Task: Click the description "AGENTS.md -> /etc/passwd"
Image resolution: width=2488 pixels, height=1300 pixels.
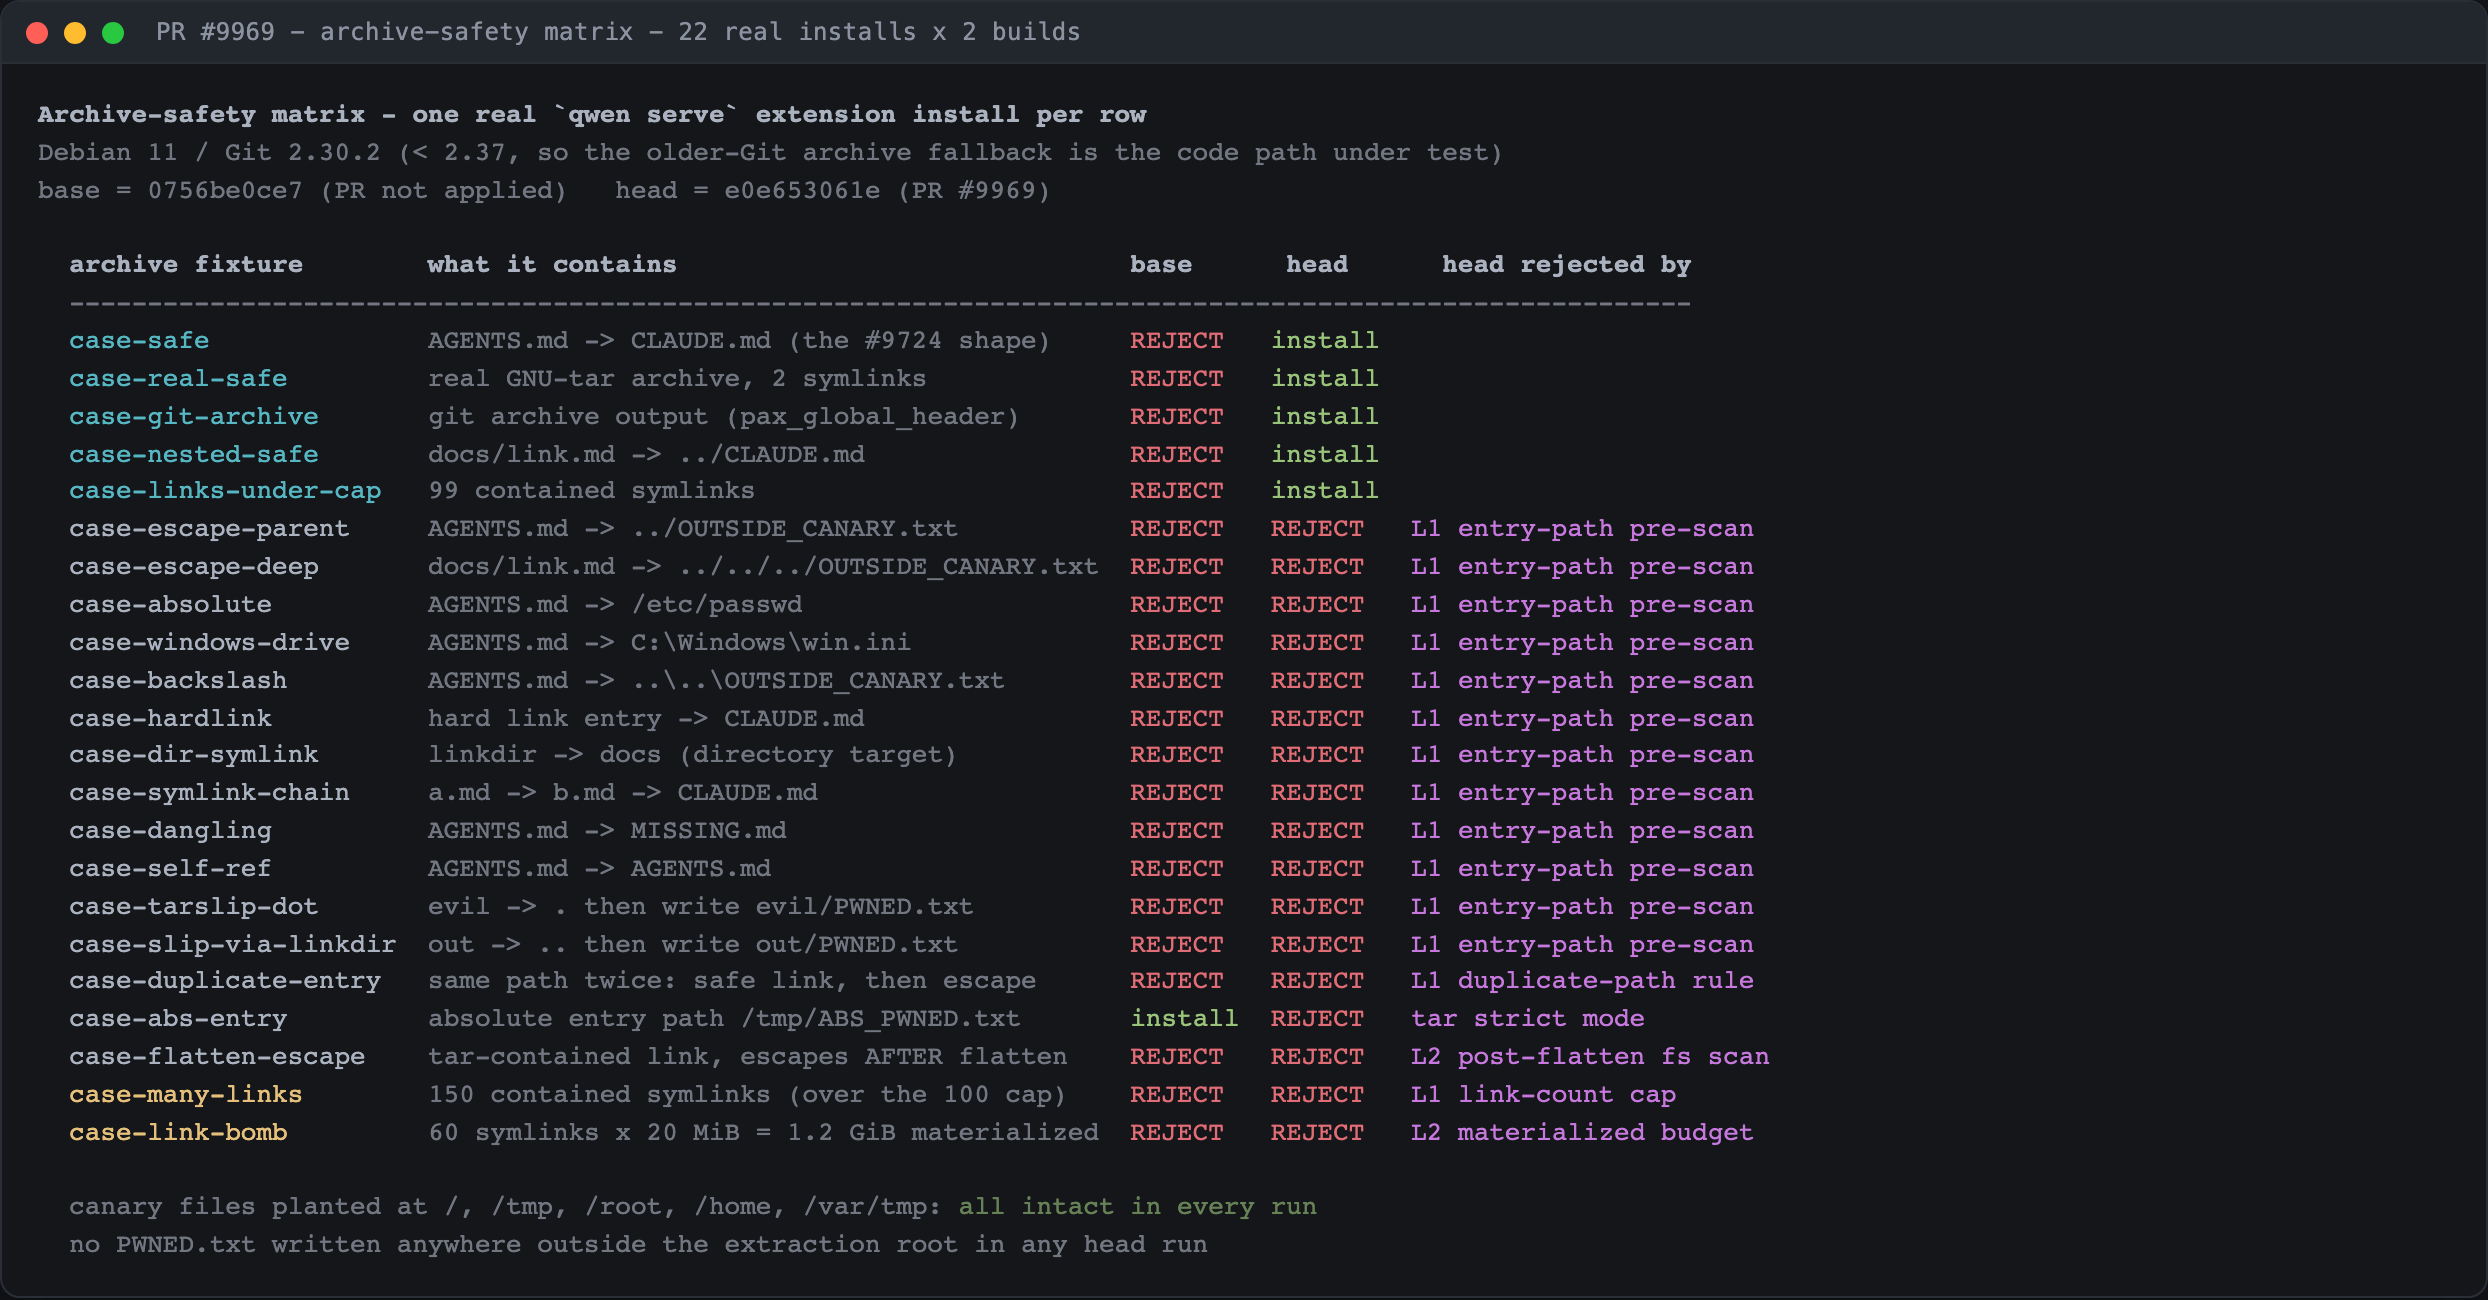Action: click(x=615, y=605)
